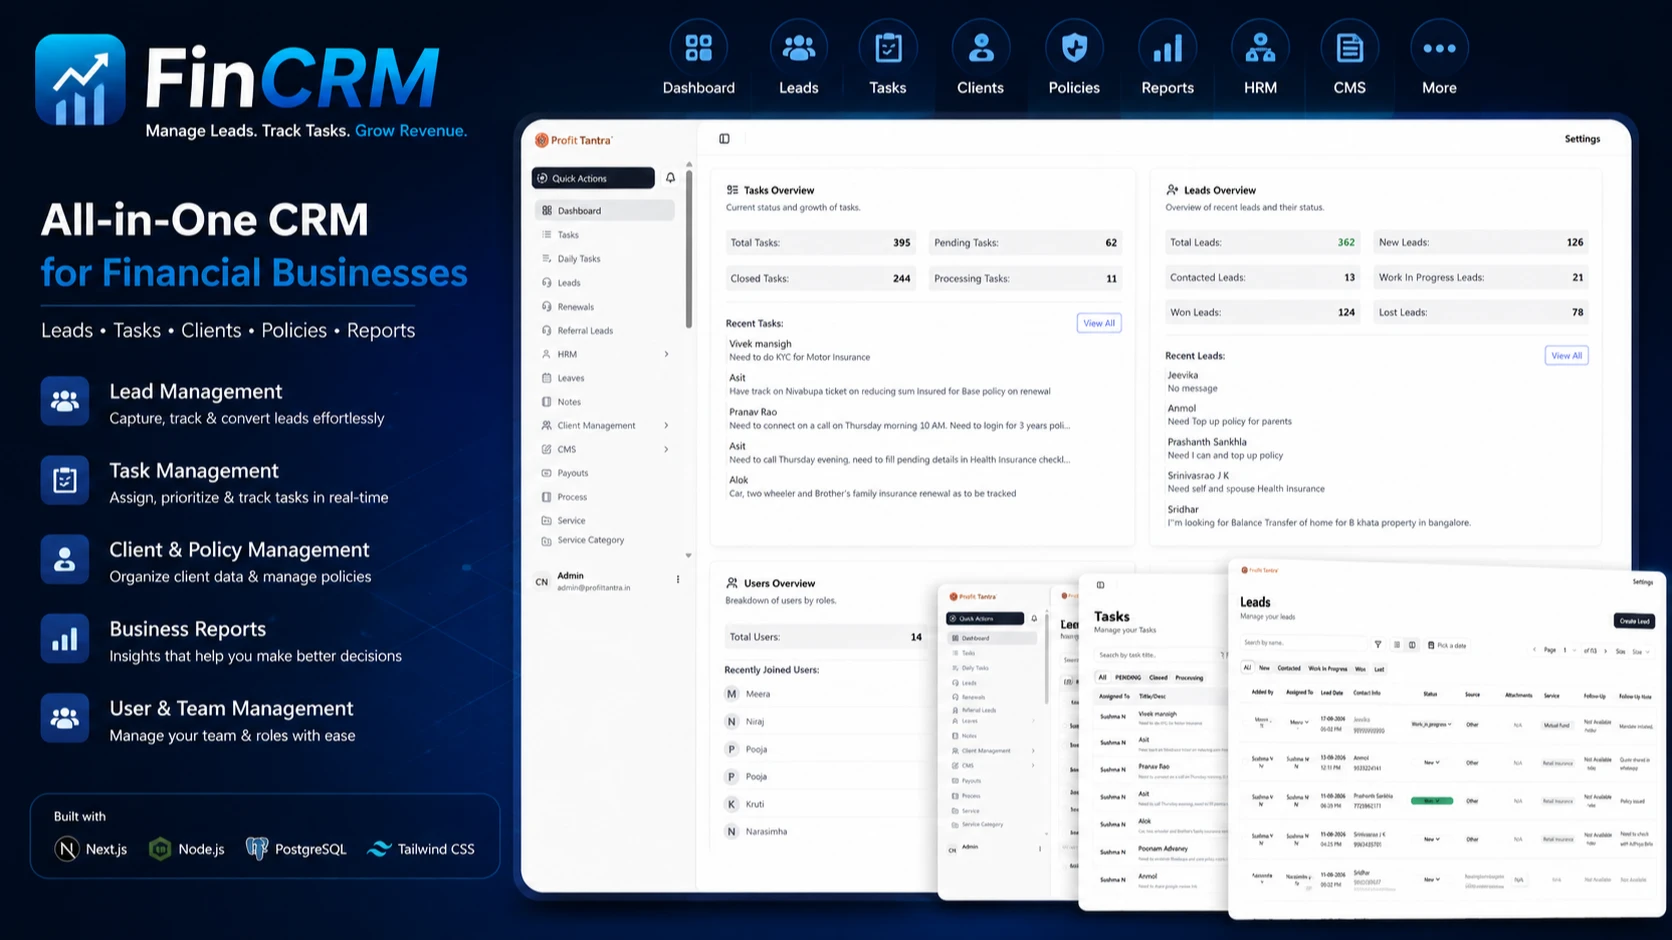Click the Search by task title field
This screenshot has width=1672, height=940.
pyautogui.click(x=1156, y=655)
